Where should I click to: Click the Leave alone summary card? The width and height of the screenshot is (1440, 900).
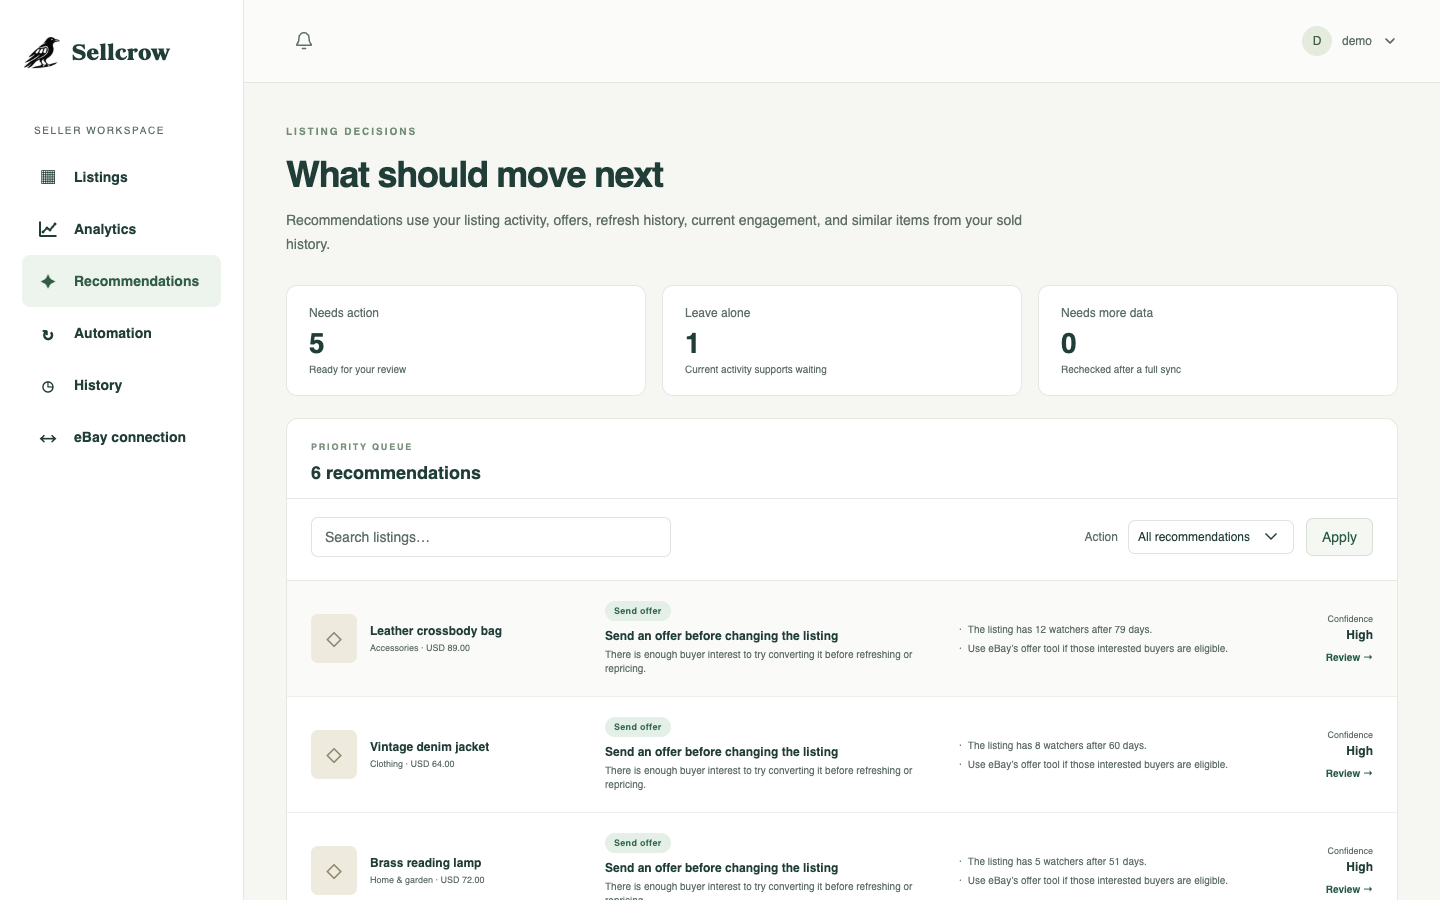click(842, 341)
